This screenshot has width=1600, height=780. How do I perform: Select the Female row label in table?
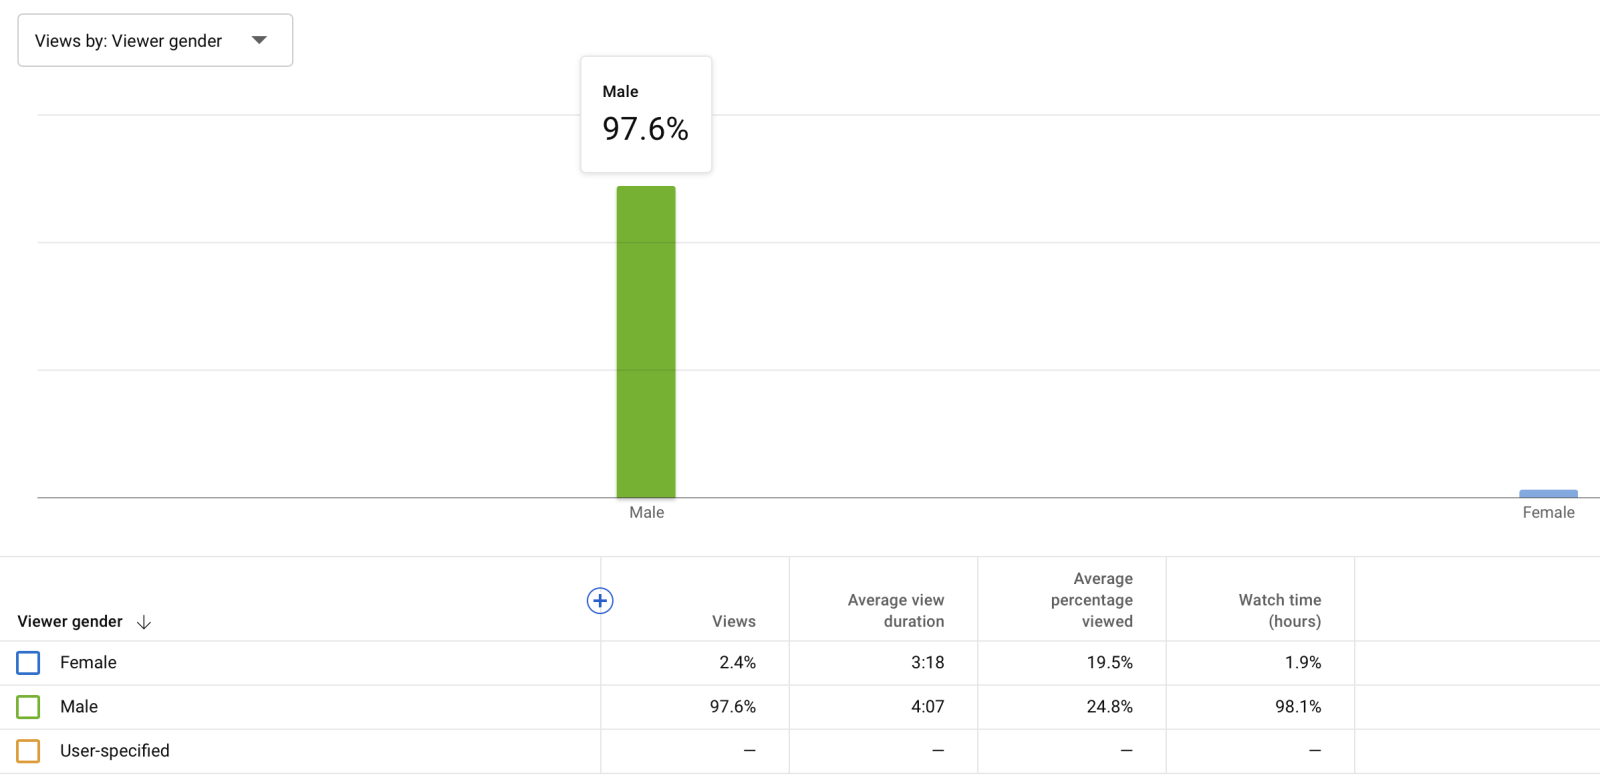pos(88,663)
